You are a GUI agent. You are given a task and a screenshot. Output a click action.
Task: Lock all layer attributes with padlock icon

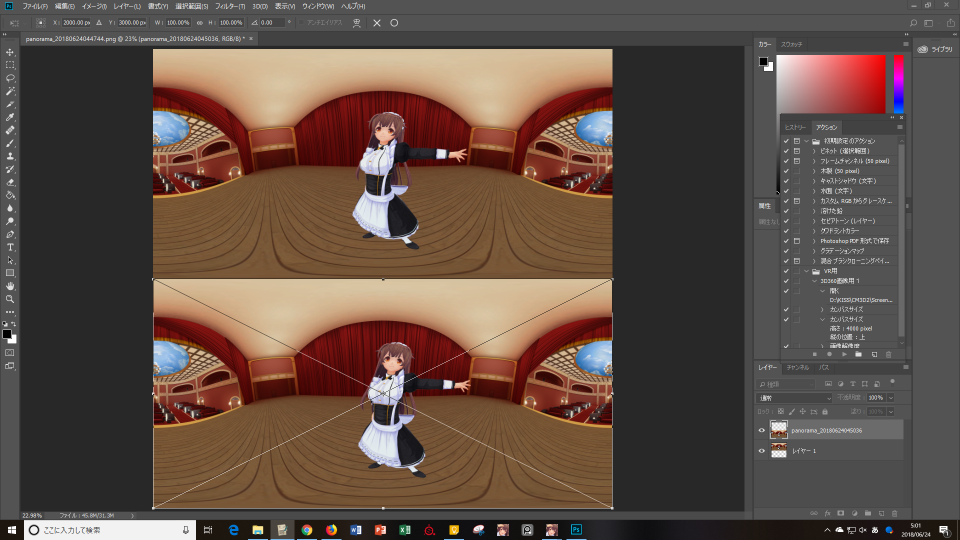coord(825,411)
